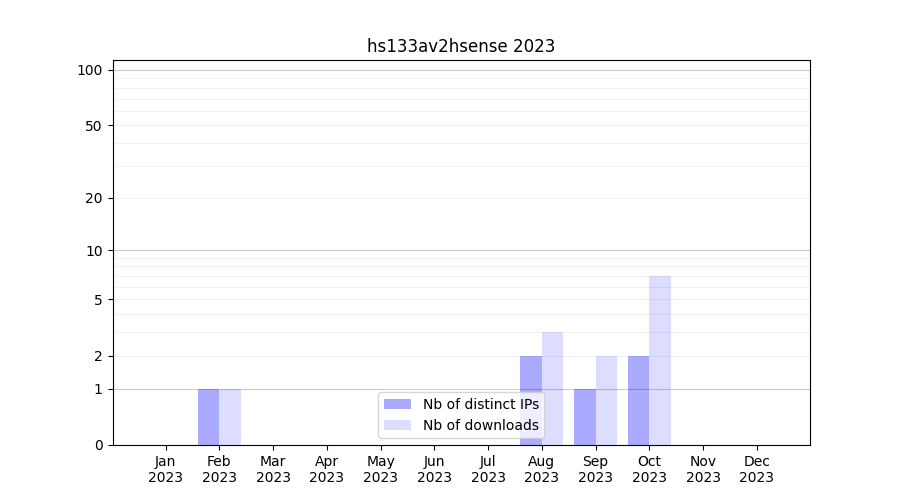Click the September distinct IPs bar
This screenshot has height=500, width=900.
(x=585, y=417)
